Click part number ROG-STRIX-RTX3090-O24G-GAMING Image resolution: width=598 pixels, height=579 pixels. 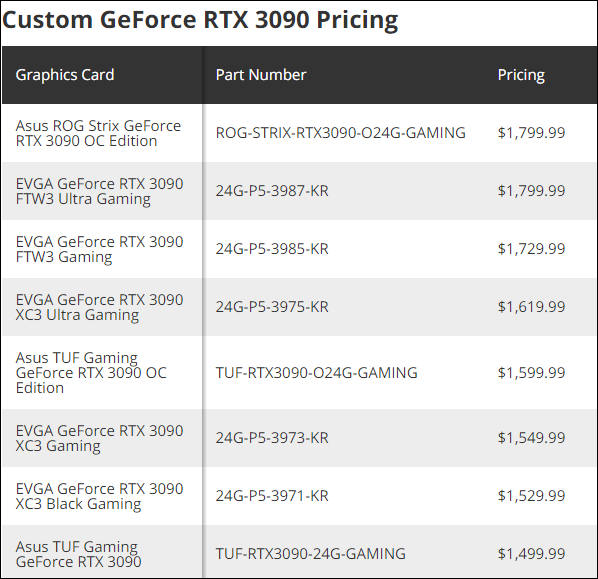pyautogui.click(x=341, y=133)
